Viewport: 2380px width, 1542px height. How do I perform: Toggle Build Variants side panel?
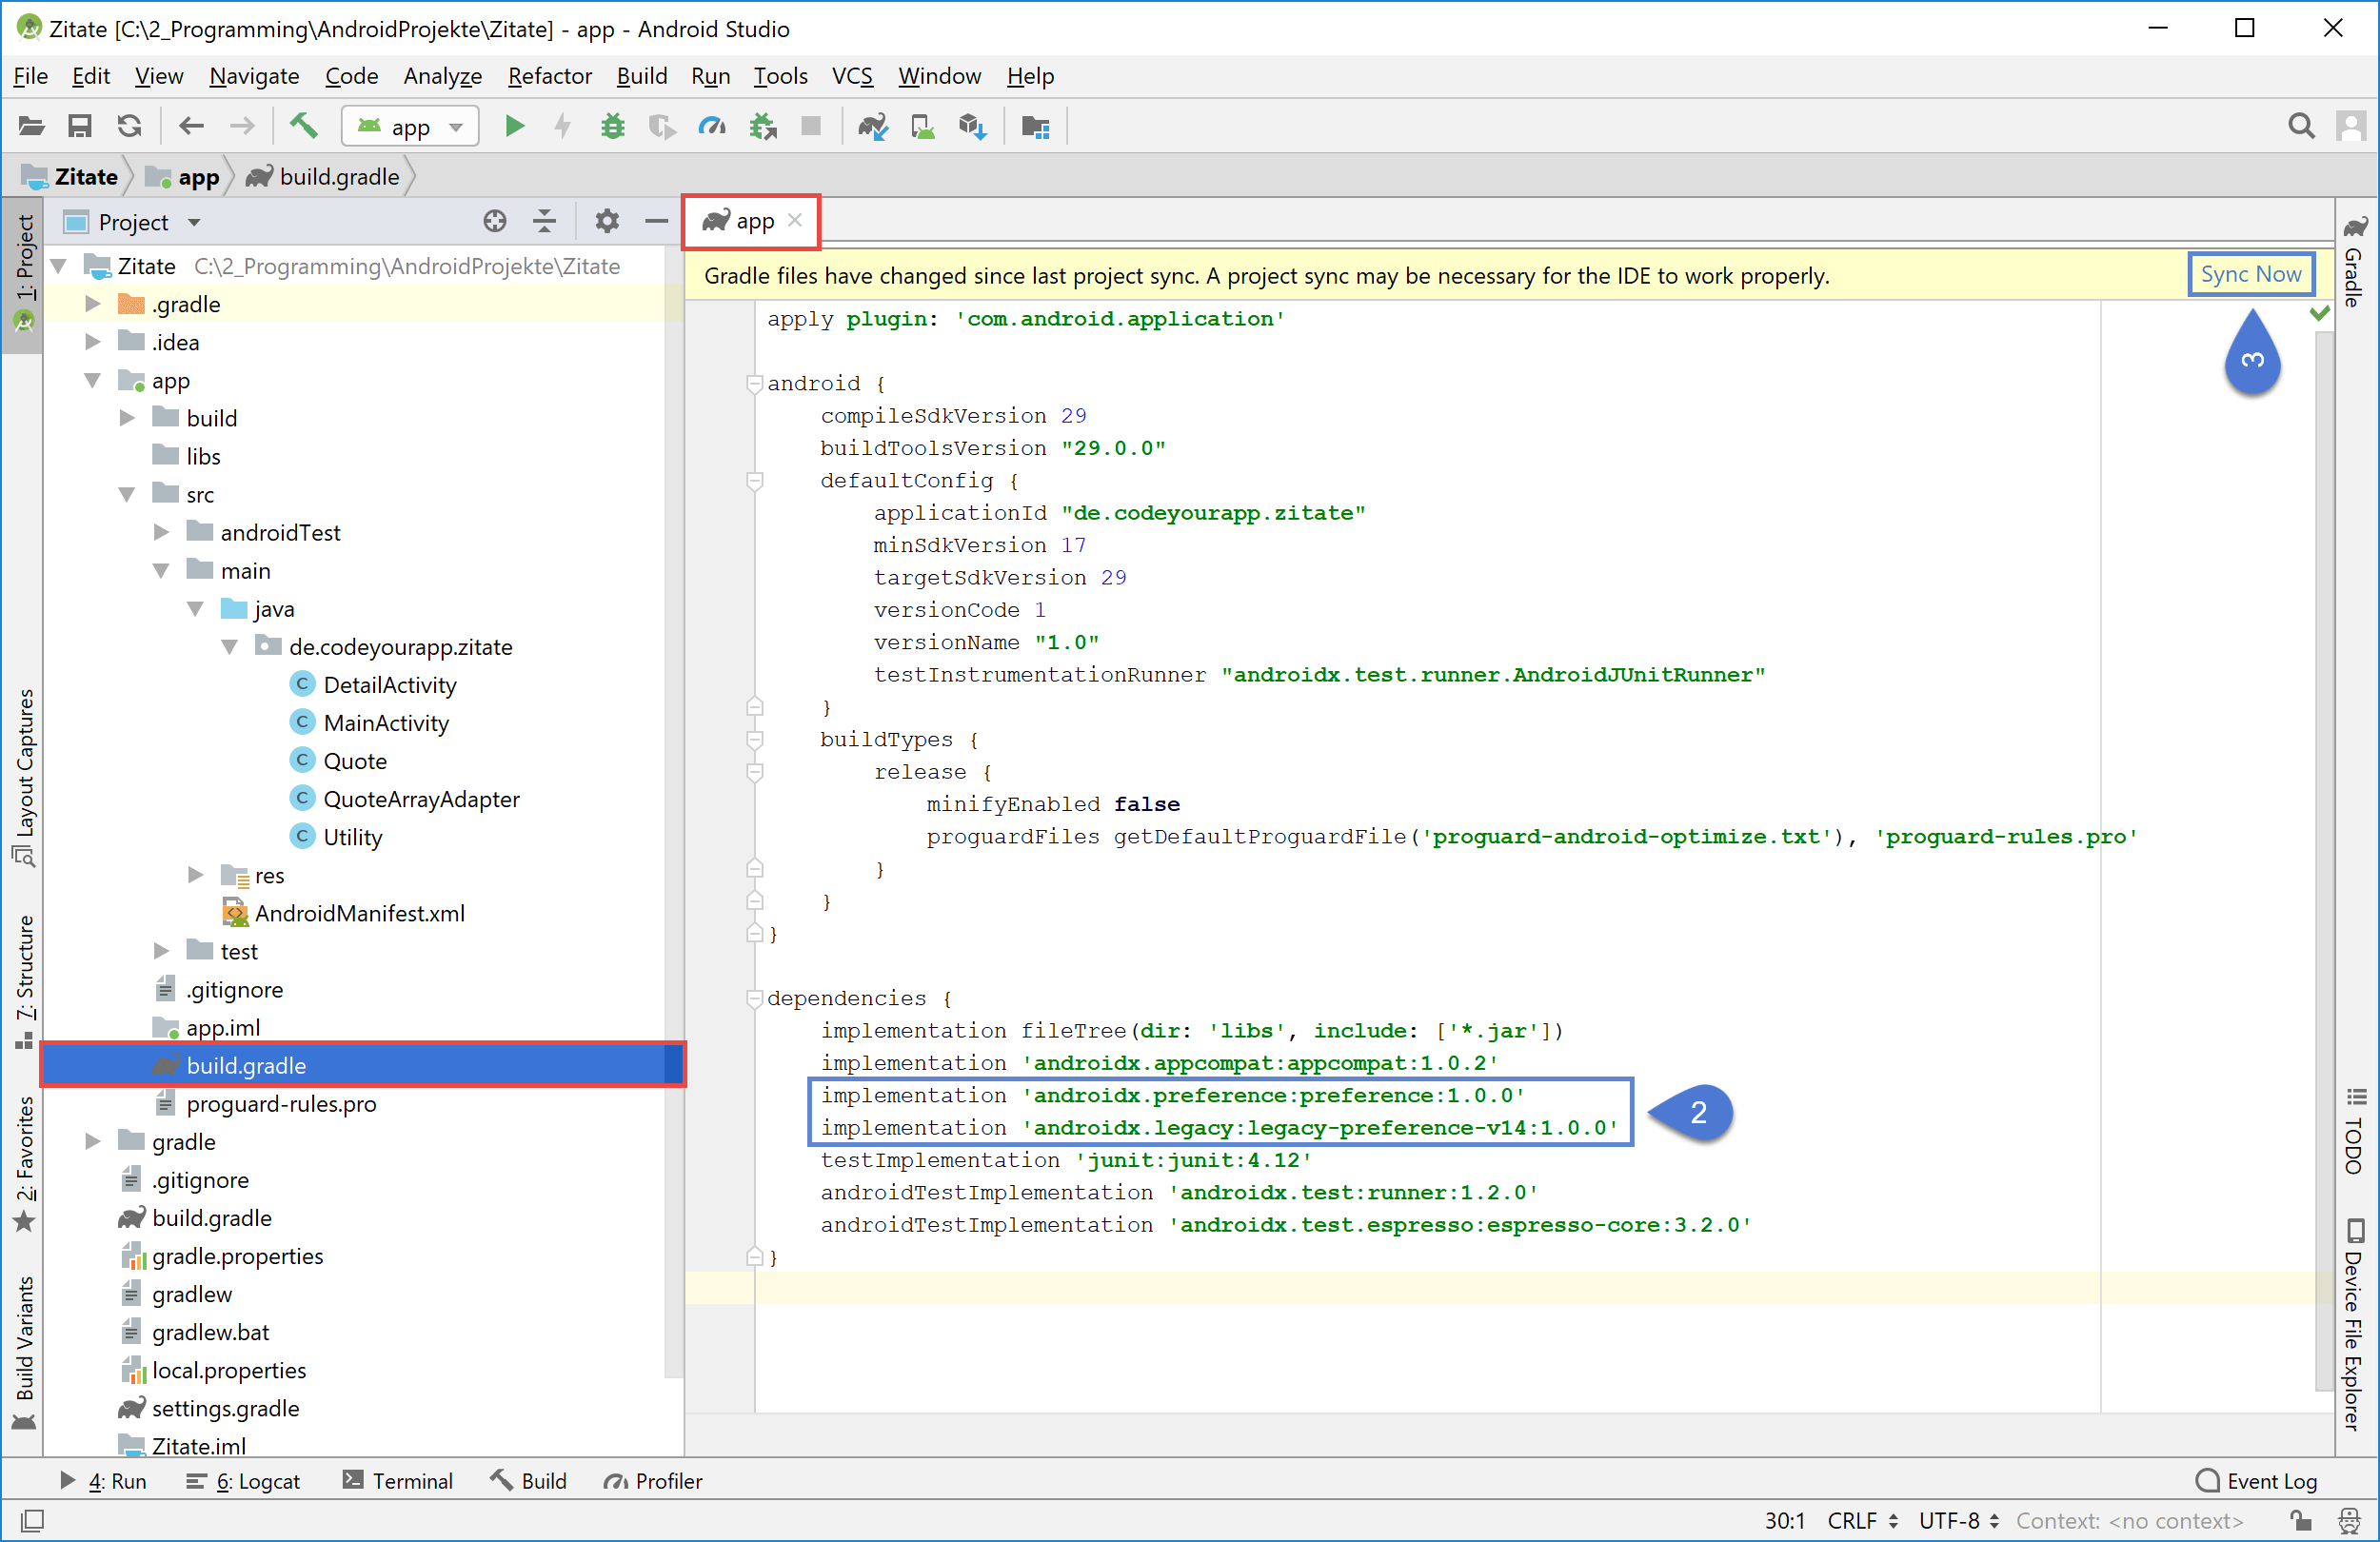(x=24, y=1353)
